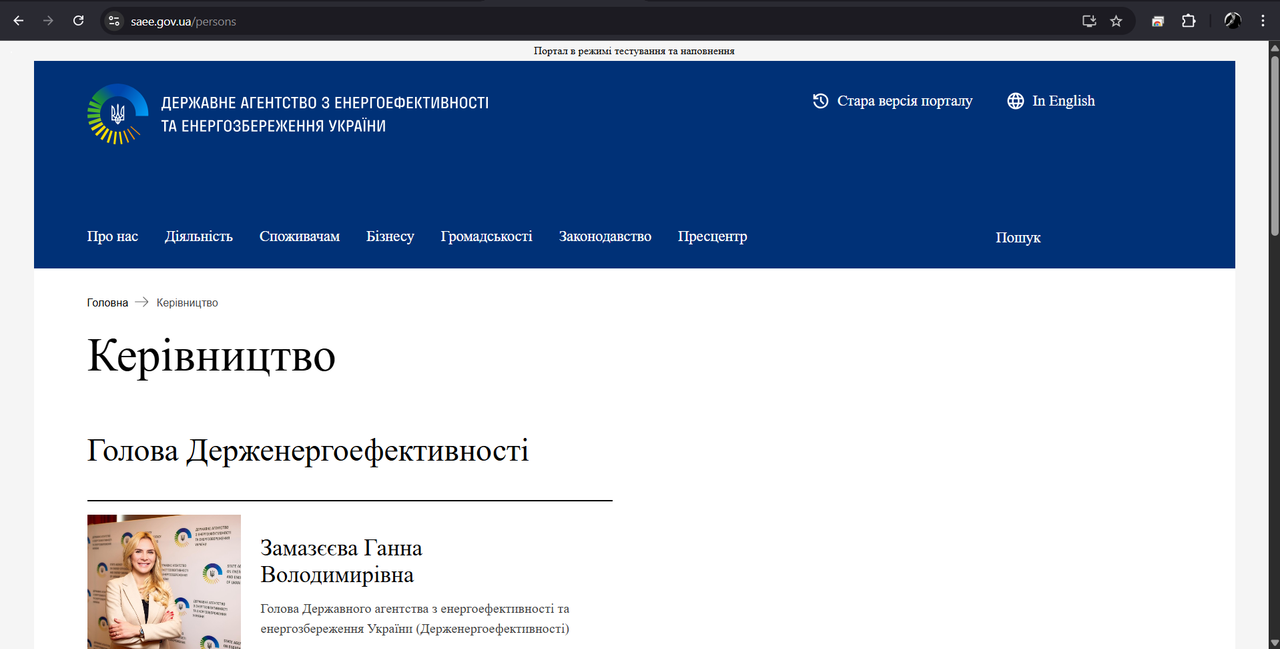Open the red extension icon in toolbar

[x=1158, y=20]
